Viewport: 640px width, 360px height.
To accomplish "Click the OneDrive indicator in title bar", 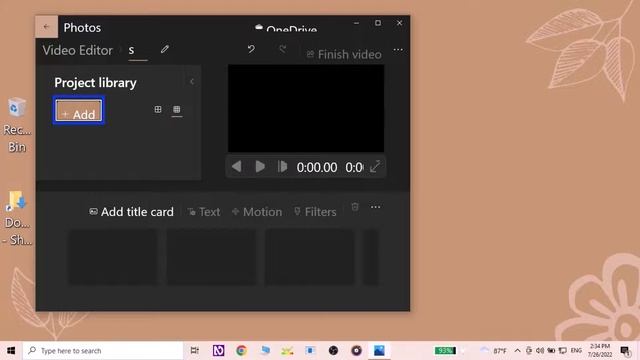I will click(x=286, y=28).
